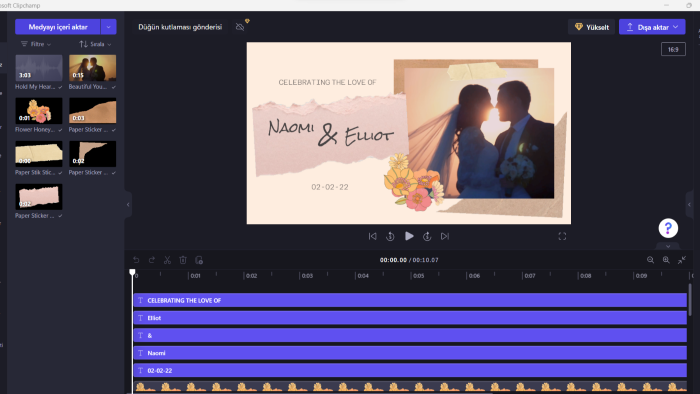Select pink Paper Sticker thumbnail

point(39,197)
